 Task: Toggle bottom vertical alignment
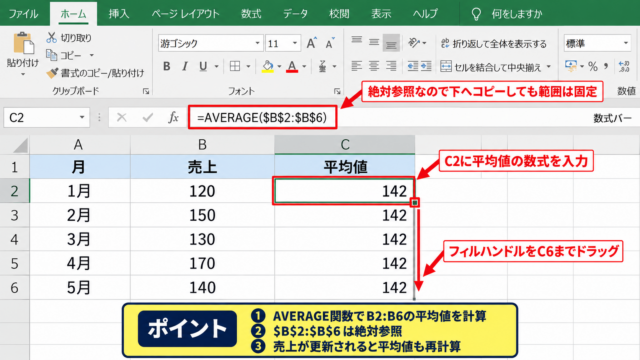click(x=391, y=43)
